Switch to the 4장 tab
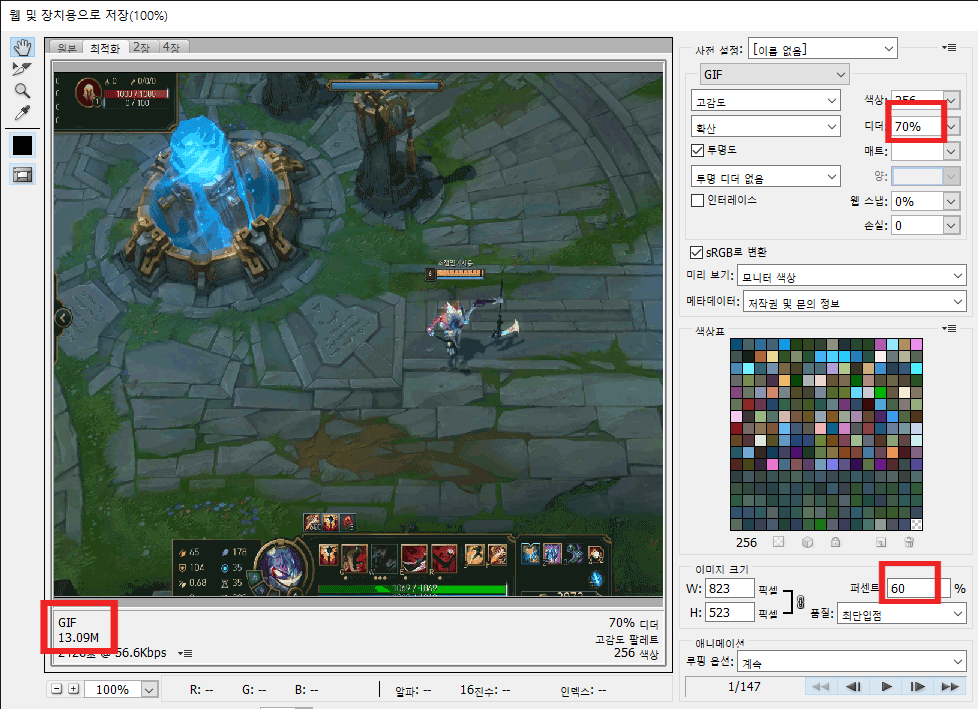 click(171, 47)
